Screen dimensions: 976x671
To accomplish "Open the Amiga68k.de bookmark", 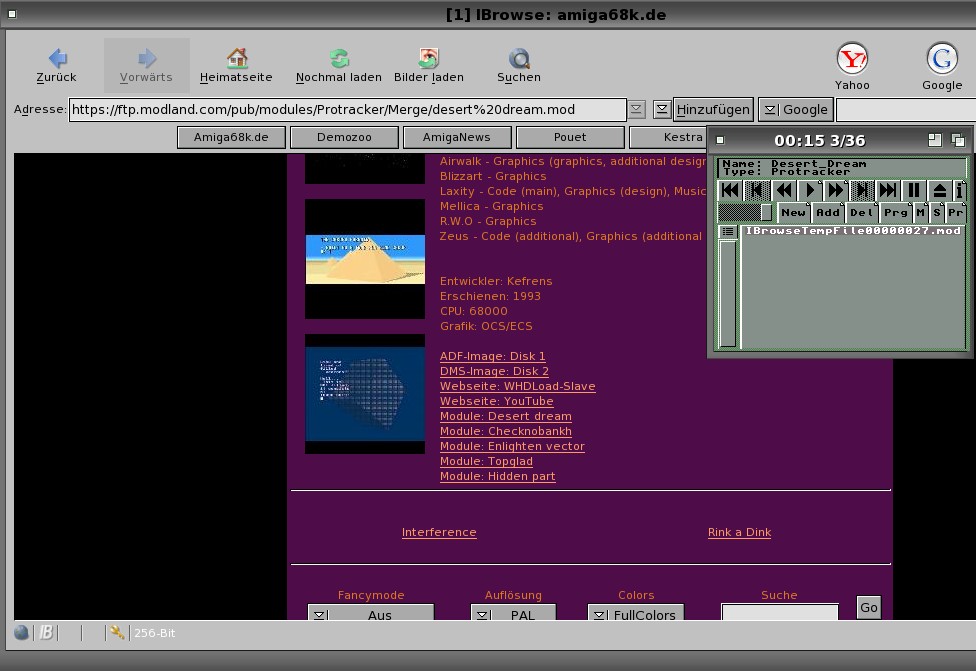I will click(x=231, y=138).
